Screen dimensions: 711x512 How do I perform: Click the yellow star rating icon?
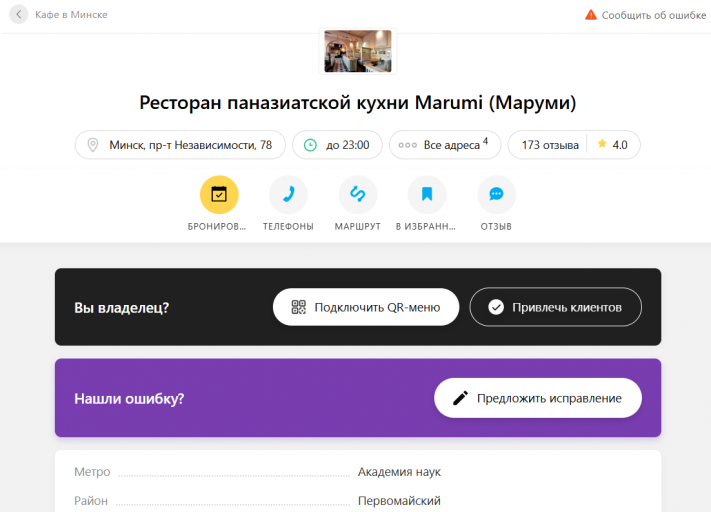pos(602,144)
